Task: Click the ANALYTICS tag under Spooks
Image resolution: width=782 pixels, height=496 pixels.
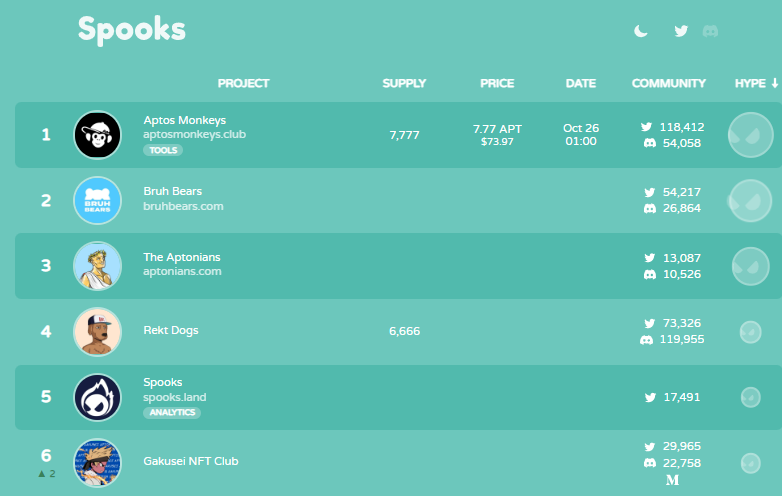Action: [172, 413]
